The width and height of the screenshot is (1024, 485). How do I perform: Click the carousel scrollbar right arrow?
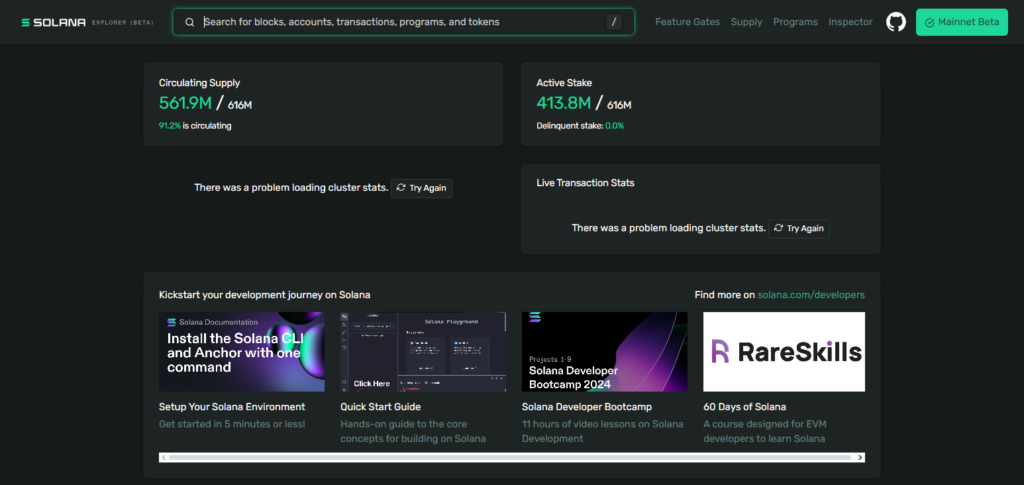[861, 458]
